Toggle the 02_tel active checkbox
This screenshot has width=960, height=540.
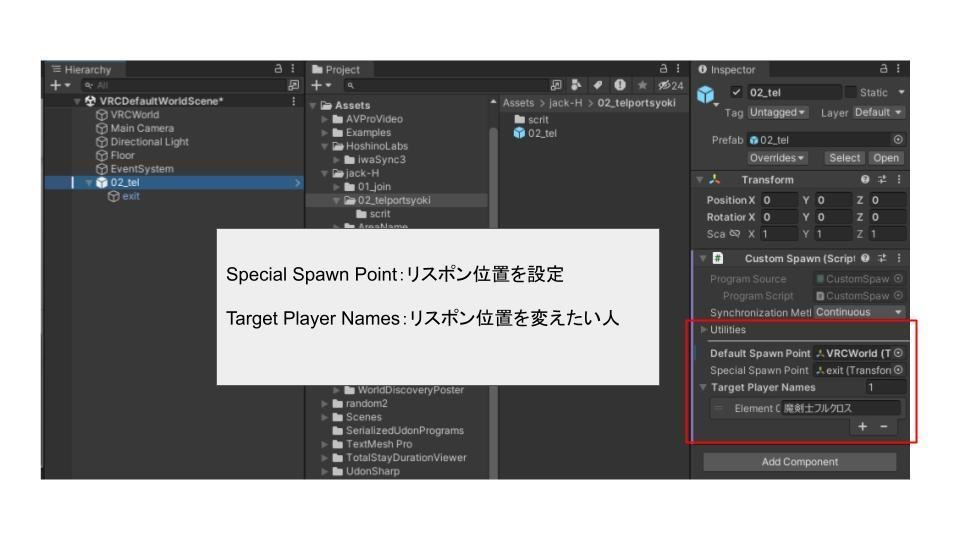[736, 92]
